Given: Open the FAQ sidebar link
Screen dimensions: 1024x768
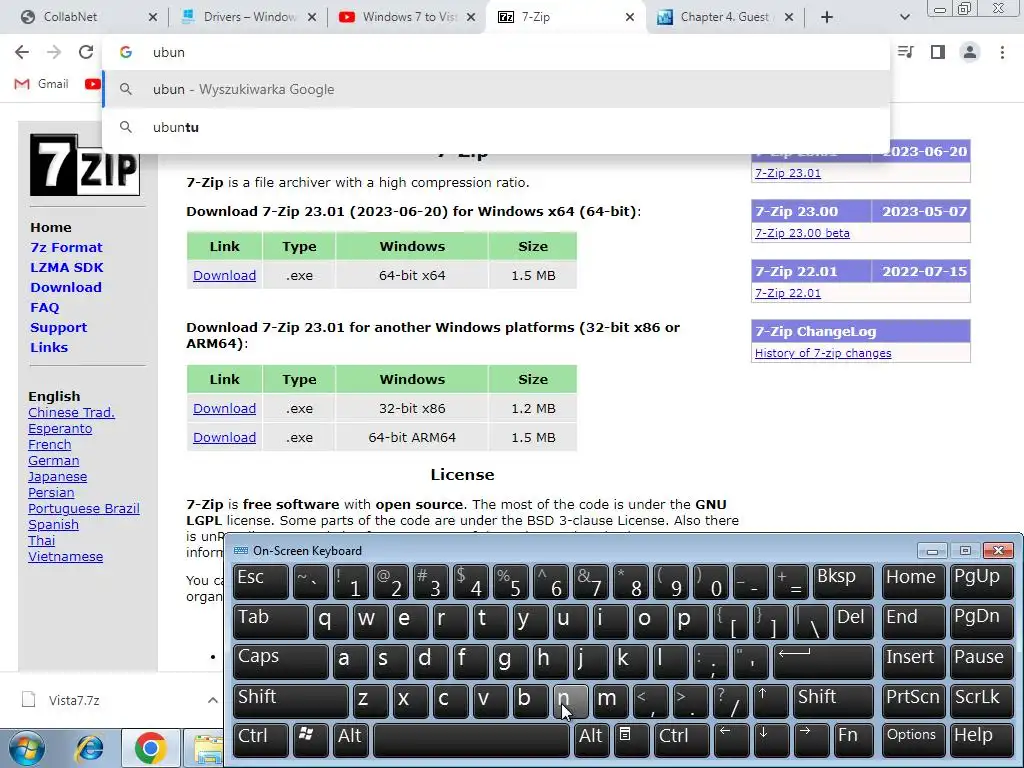Looking at the screenshot, I should [44, 308].
